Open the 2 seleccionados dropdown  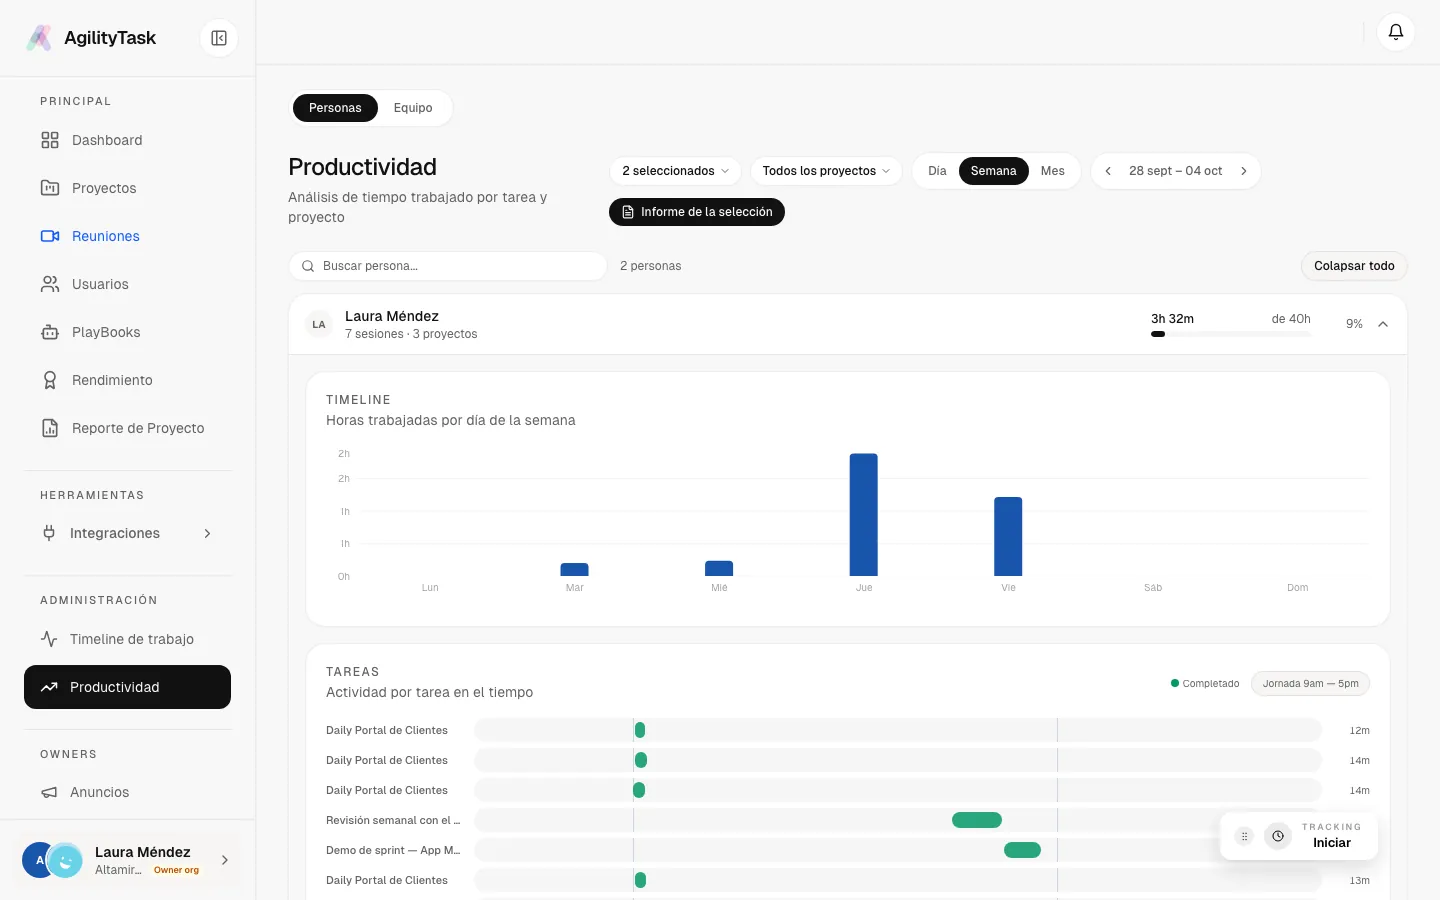[x=676, y=171]
